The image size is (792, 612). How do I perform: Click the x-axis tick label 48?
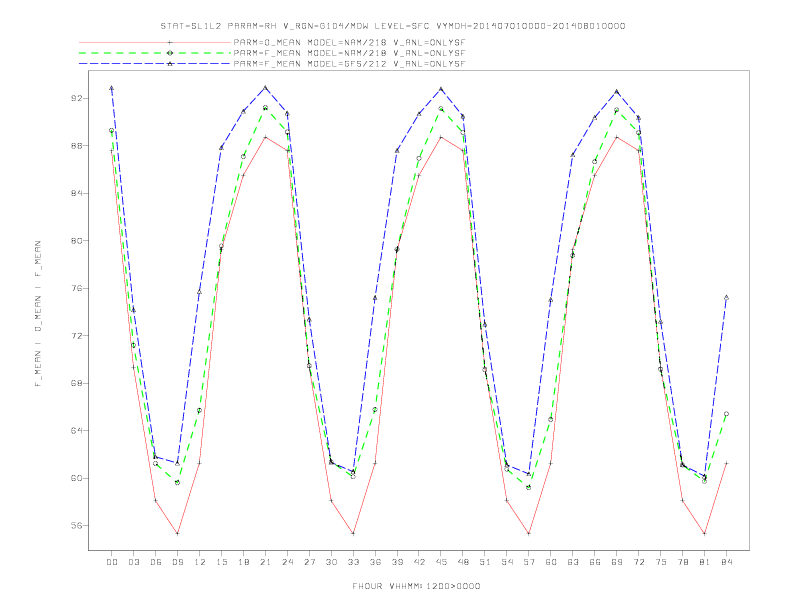[463, 562]
